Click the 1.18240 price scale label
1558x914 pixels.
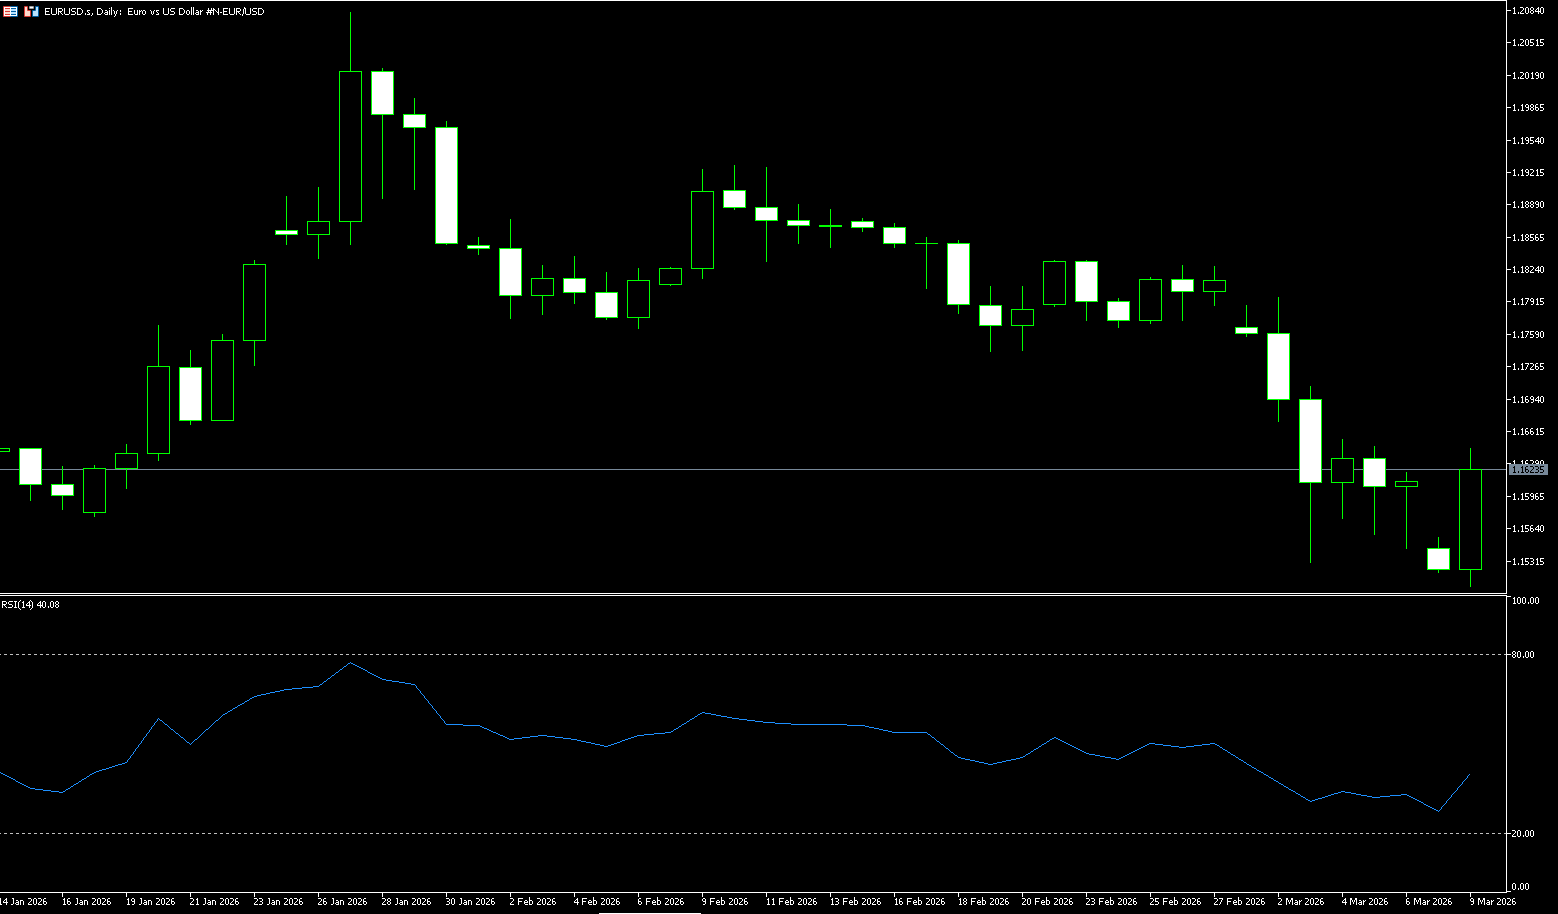1528,270
